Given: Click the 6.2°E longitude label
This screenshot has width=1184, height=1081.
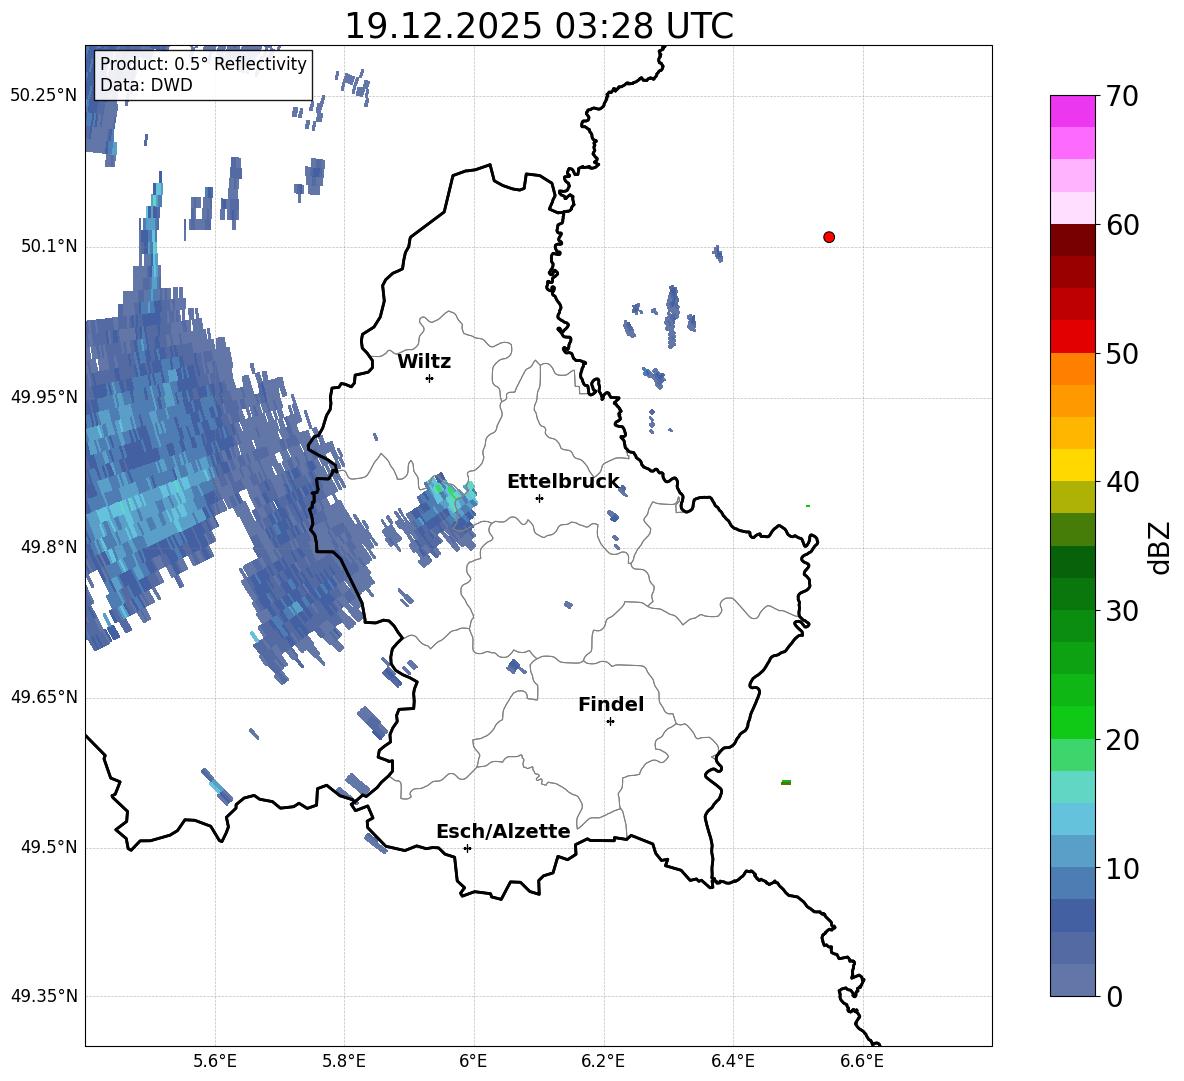Looking at the screenshot, I should pos(603,1061).
